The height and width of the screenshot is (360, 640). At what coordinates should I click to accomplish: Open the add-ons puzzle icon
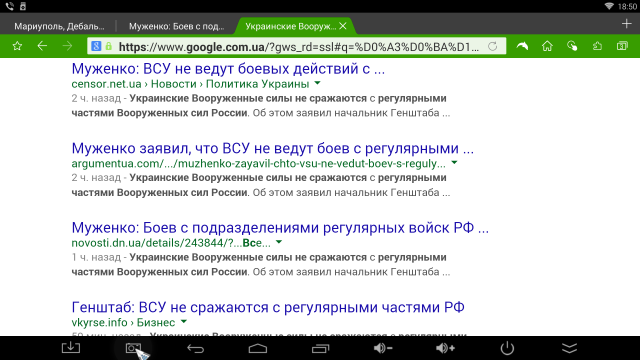(597, 46)
